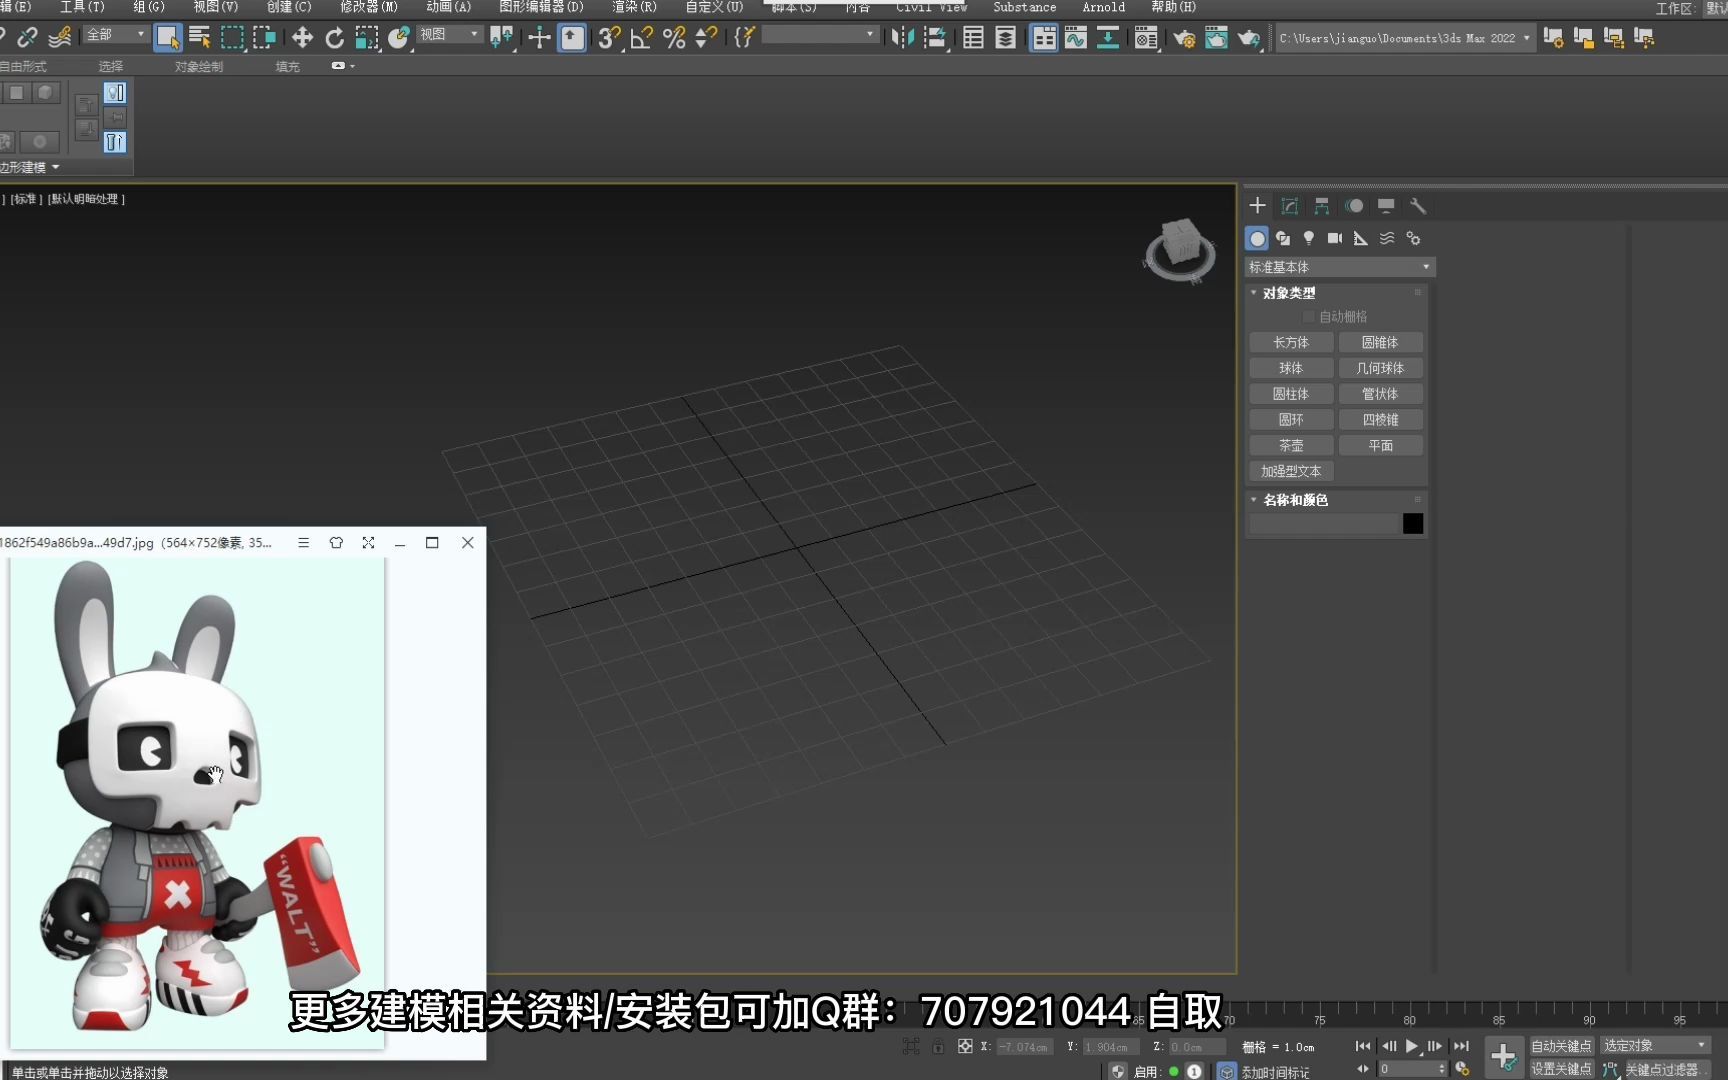
Task: Open the 标准基本体 category dropdown
Action: pyautogui.click(x=1340, y=267)
